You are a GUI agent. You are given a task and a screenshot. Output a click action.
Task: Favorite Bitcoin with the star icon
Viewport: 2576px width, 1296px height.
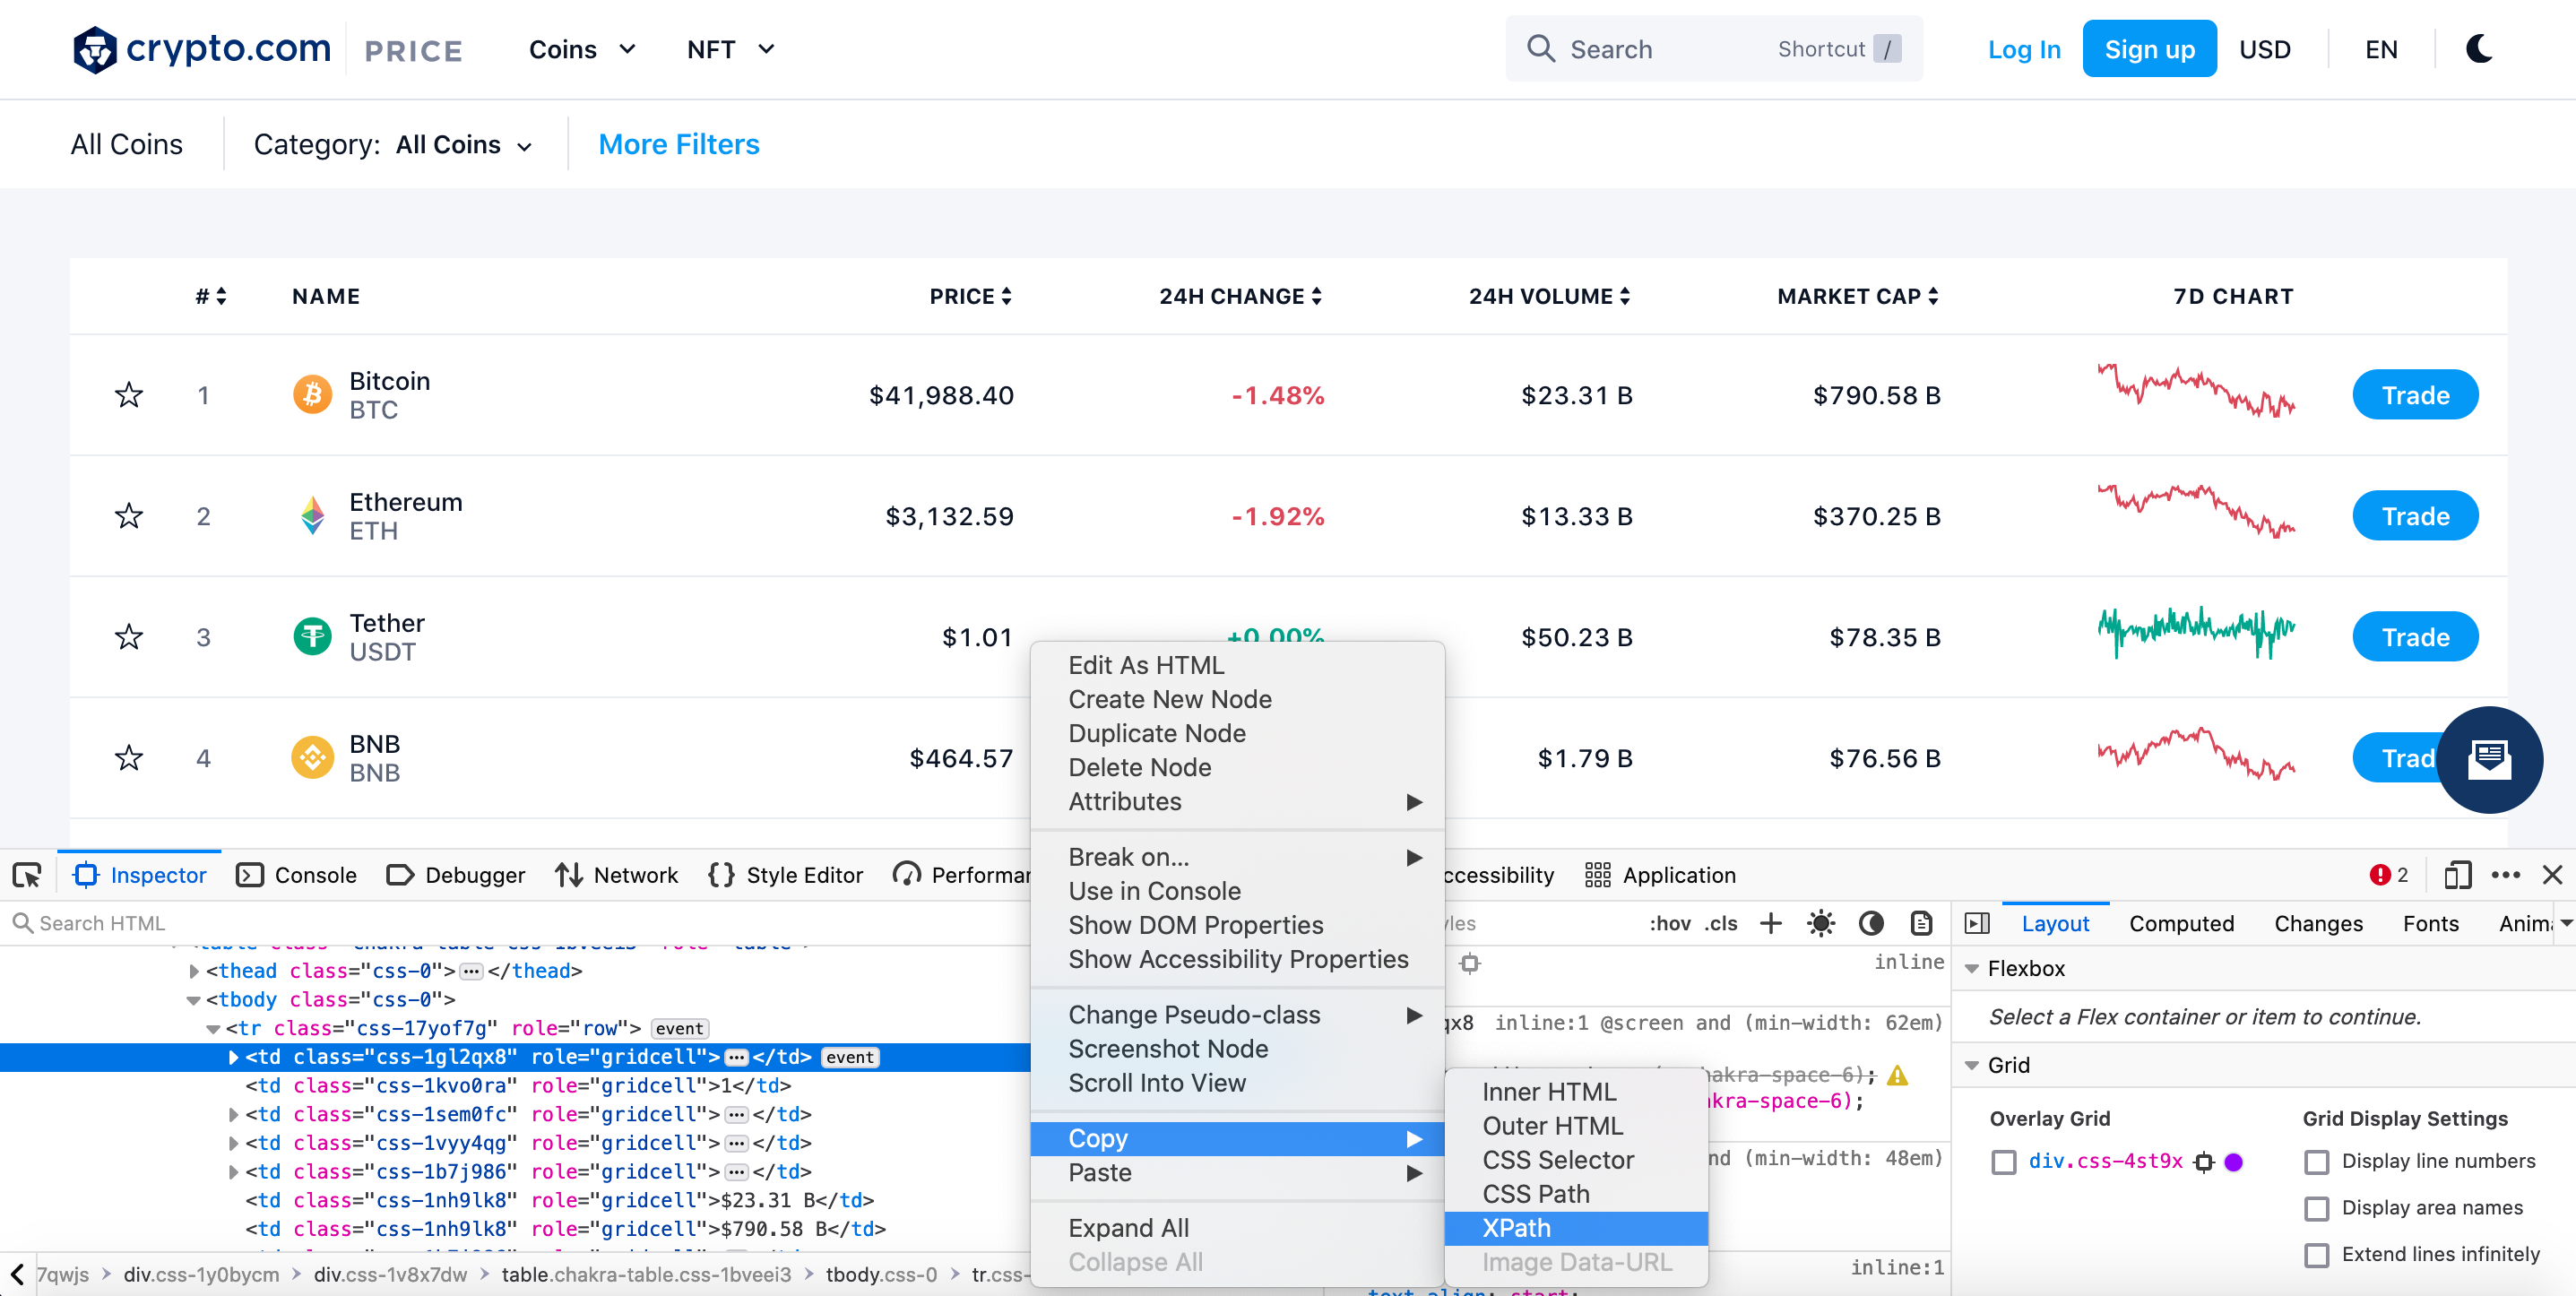(129, 395)
